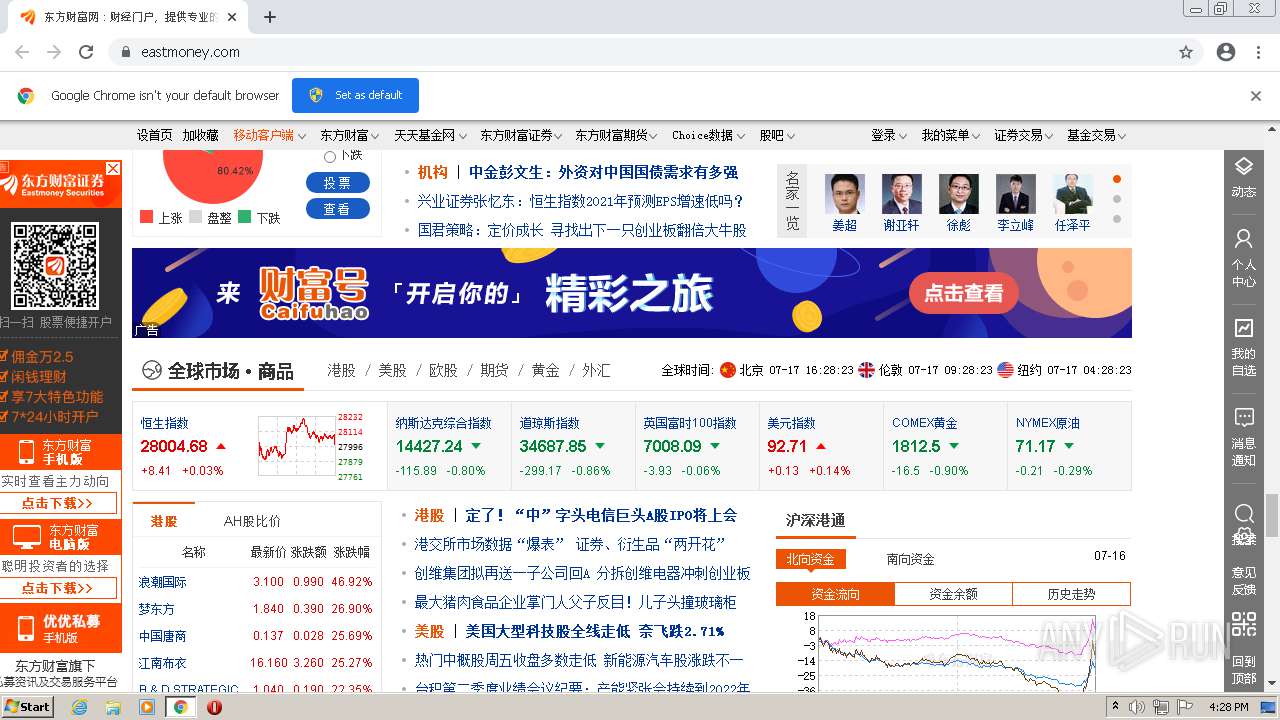Close the 东方财富证券 side advertisement

click(x=113, y=168)
